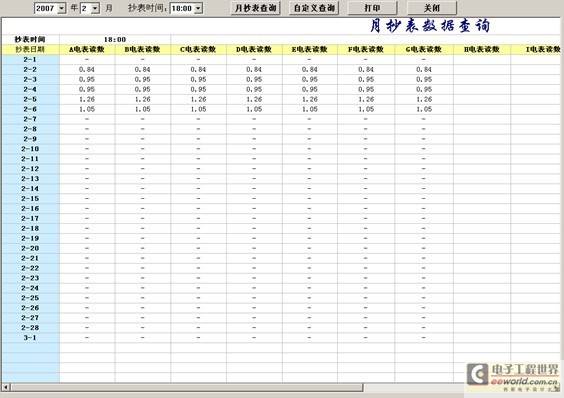Select the 2-5 date row header
The height and width of the screenshot is (398, 564).
30,99
